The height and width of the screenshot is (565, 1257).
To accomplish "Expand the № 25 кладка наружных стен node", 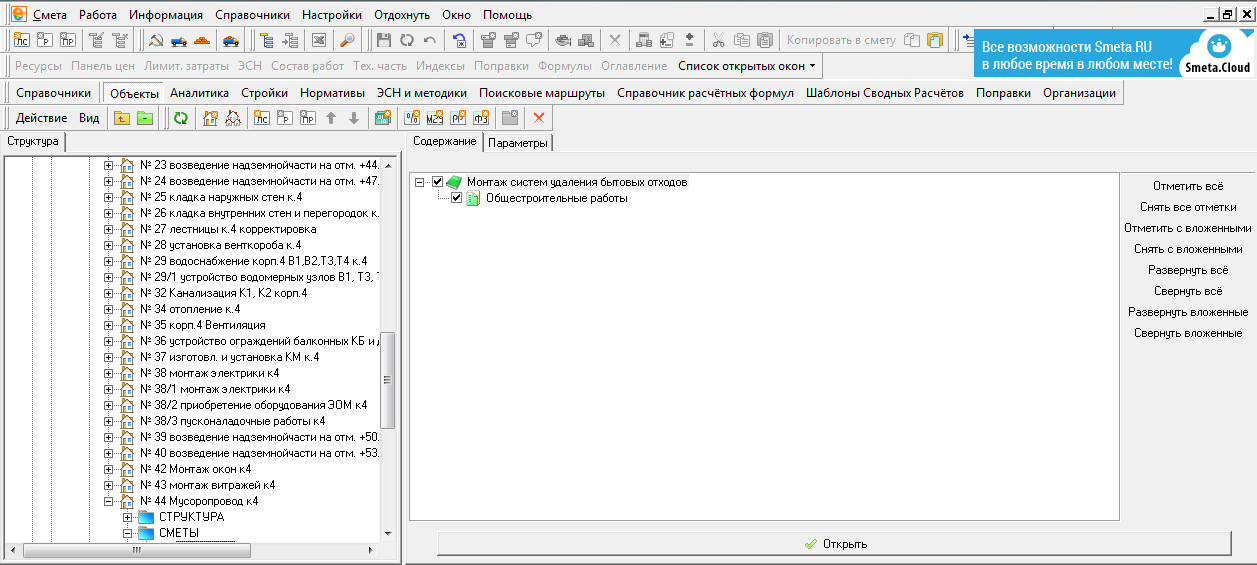I will click(109, 197).
